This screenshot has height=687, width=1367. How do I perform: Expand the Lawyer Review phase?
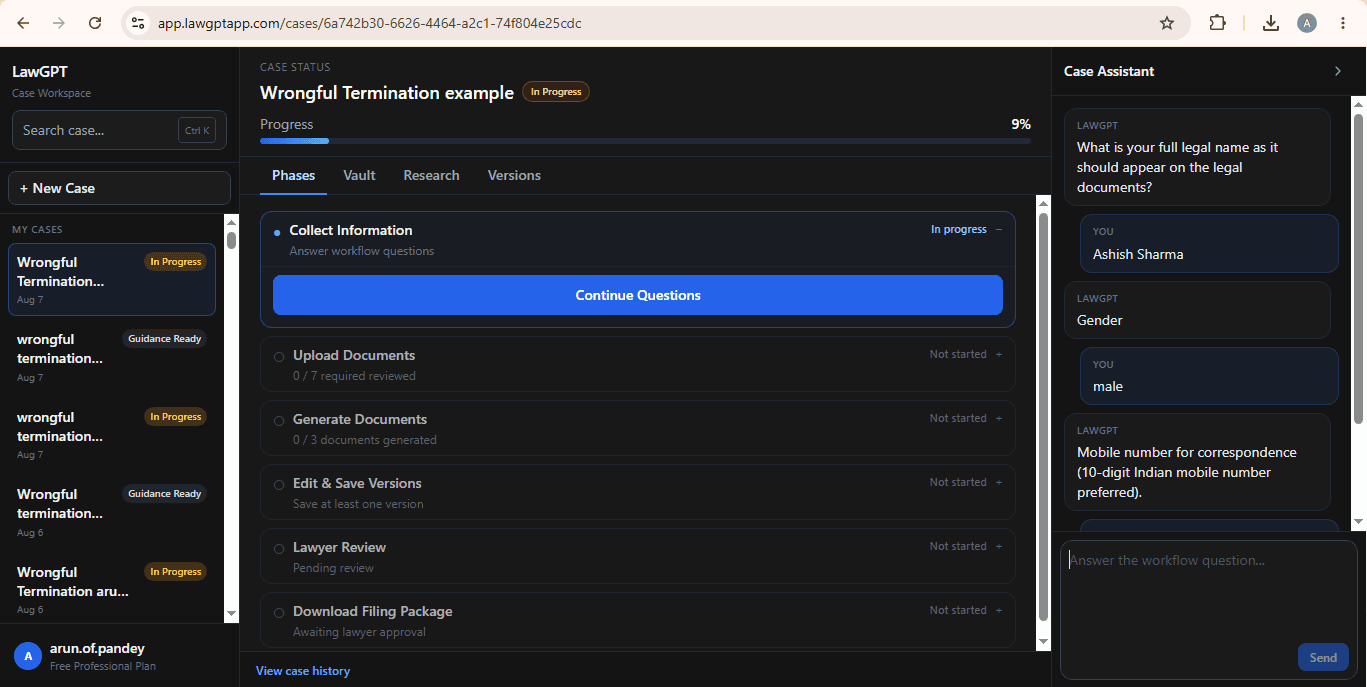pos(998,546)
